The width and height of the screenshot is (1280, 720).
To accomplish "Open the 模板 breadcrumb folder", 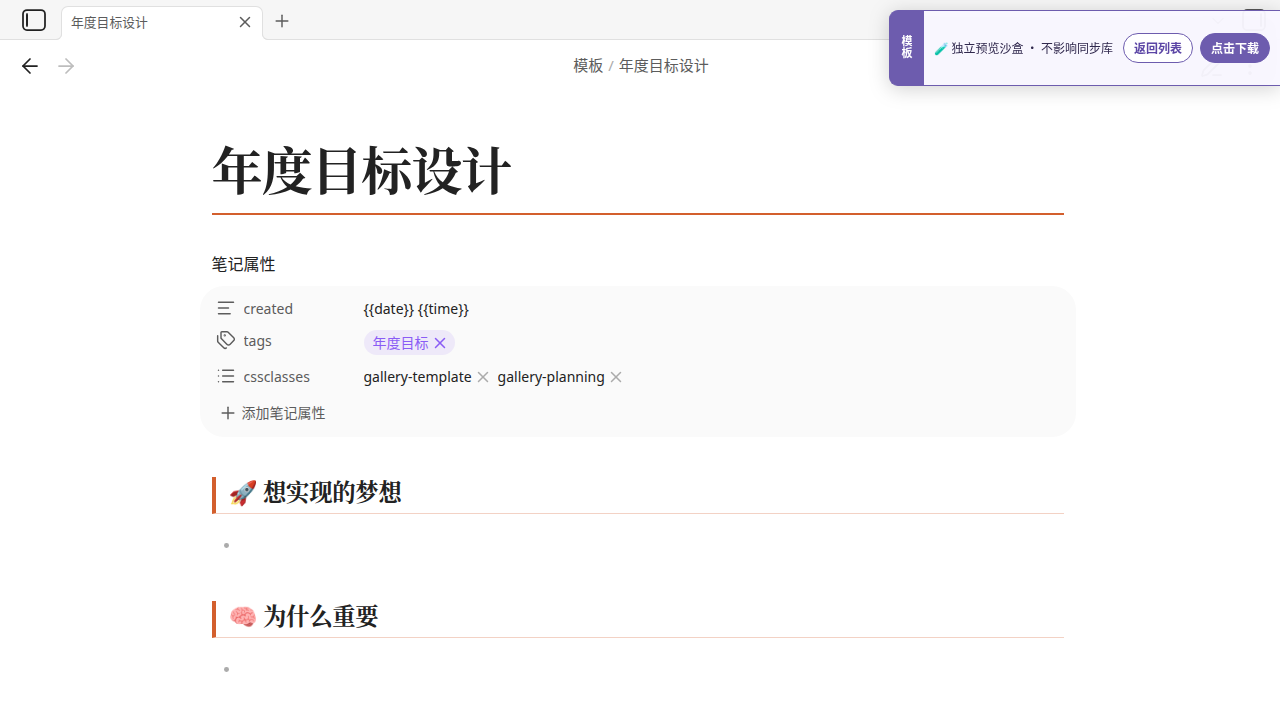I will (x=588, y=66).
